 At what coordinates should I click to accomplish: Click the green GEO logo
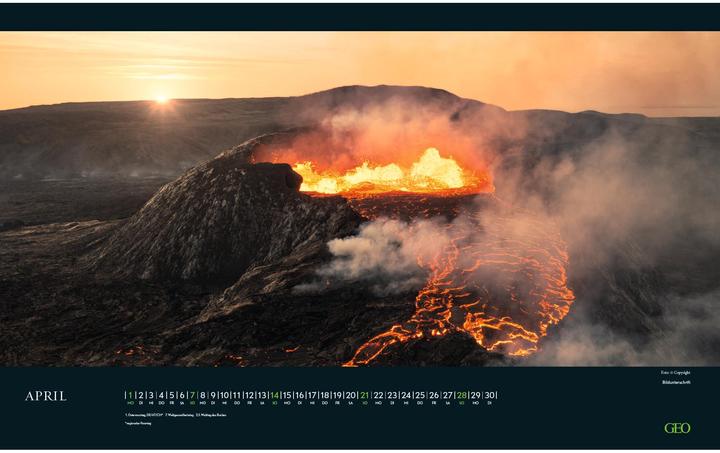[677, 428]
